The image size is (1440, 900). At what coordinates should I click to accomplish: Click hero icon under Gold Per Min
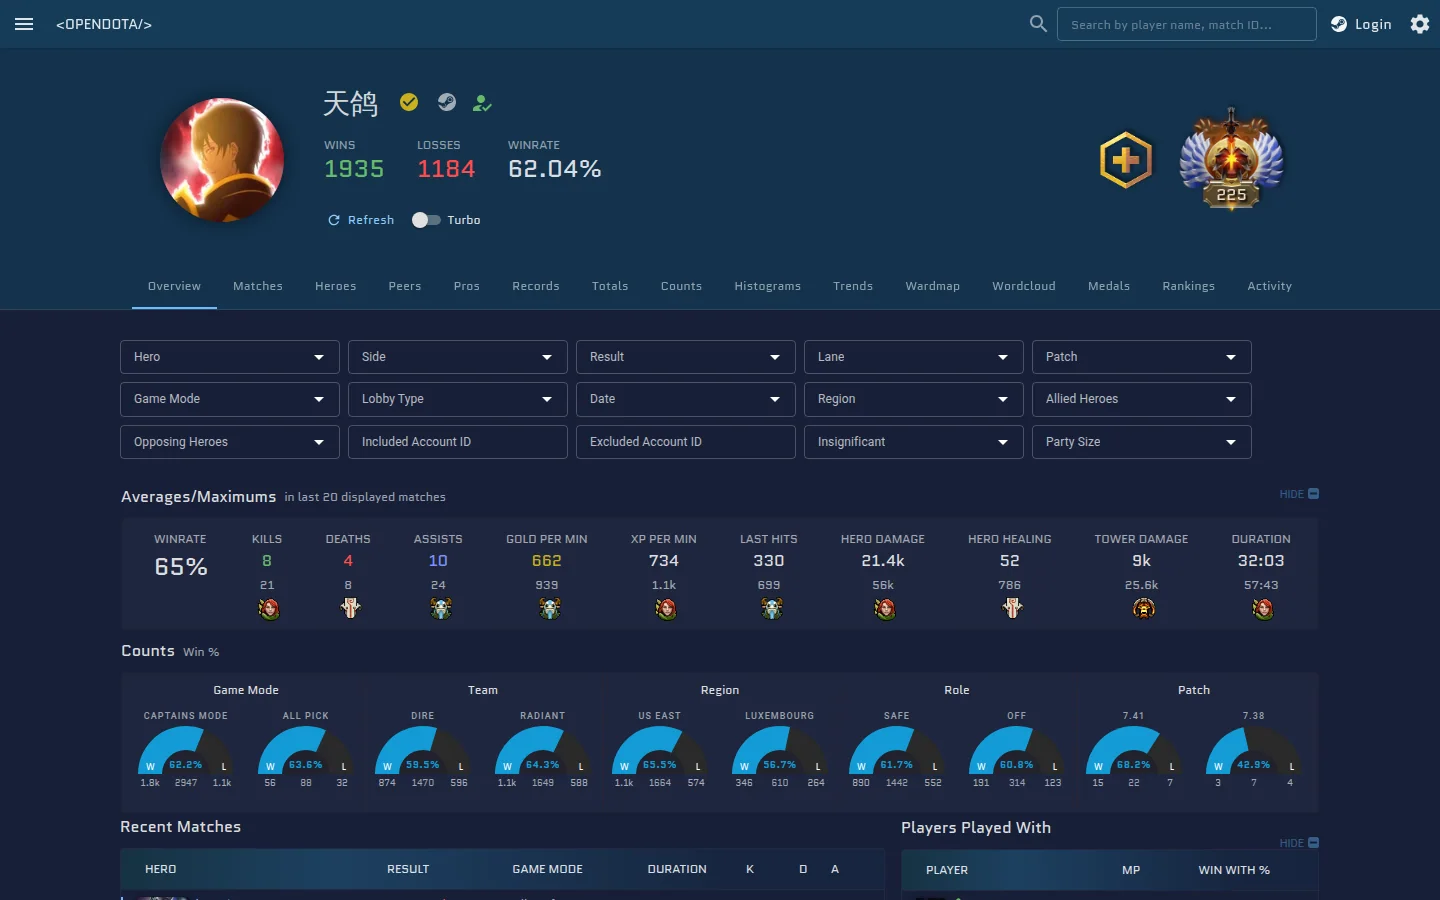click(x=549, y=608)
